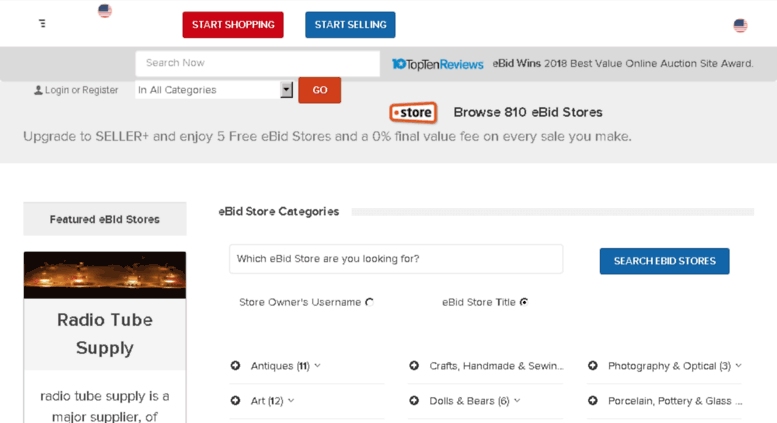
Task: Click the orange eBid store logo
Action: pyautogui.click(x=413, y=112)
